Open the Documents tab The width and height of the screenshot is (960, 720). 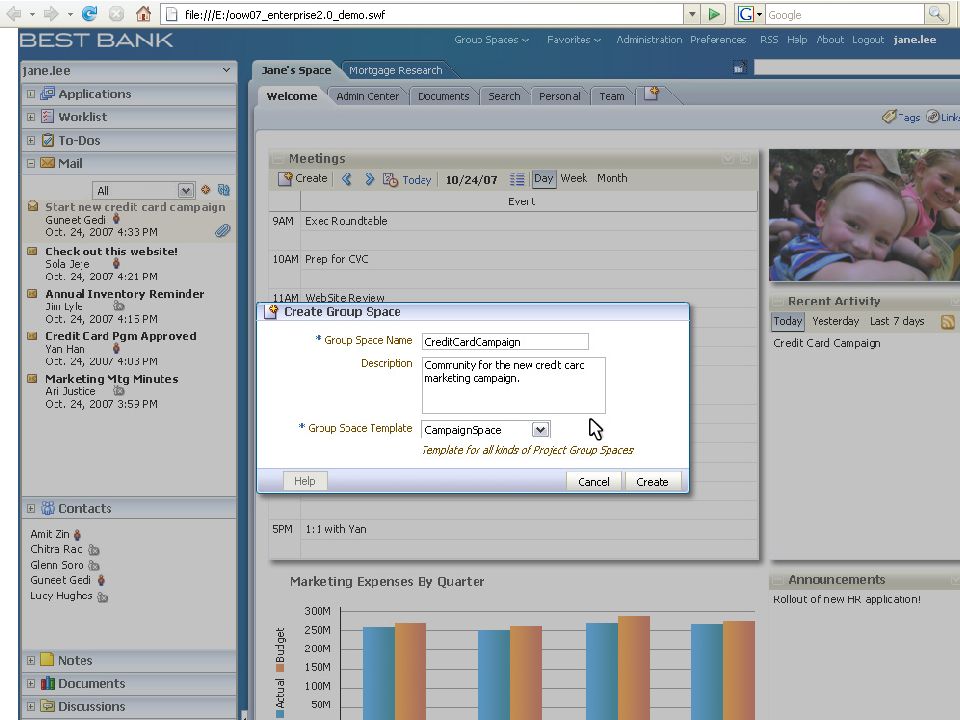443,96
